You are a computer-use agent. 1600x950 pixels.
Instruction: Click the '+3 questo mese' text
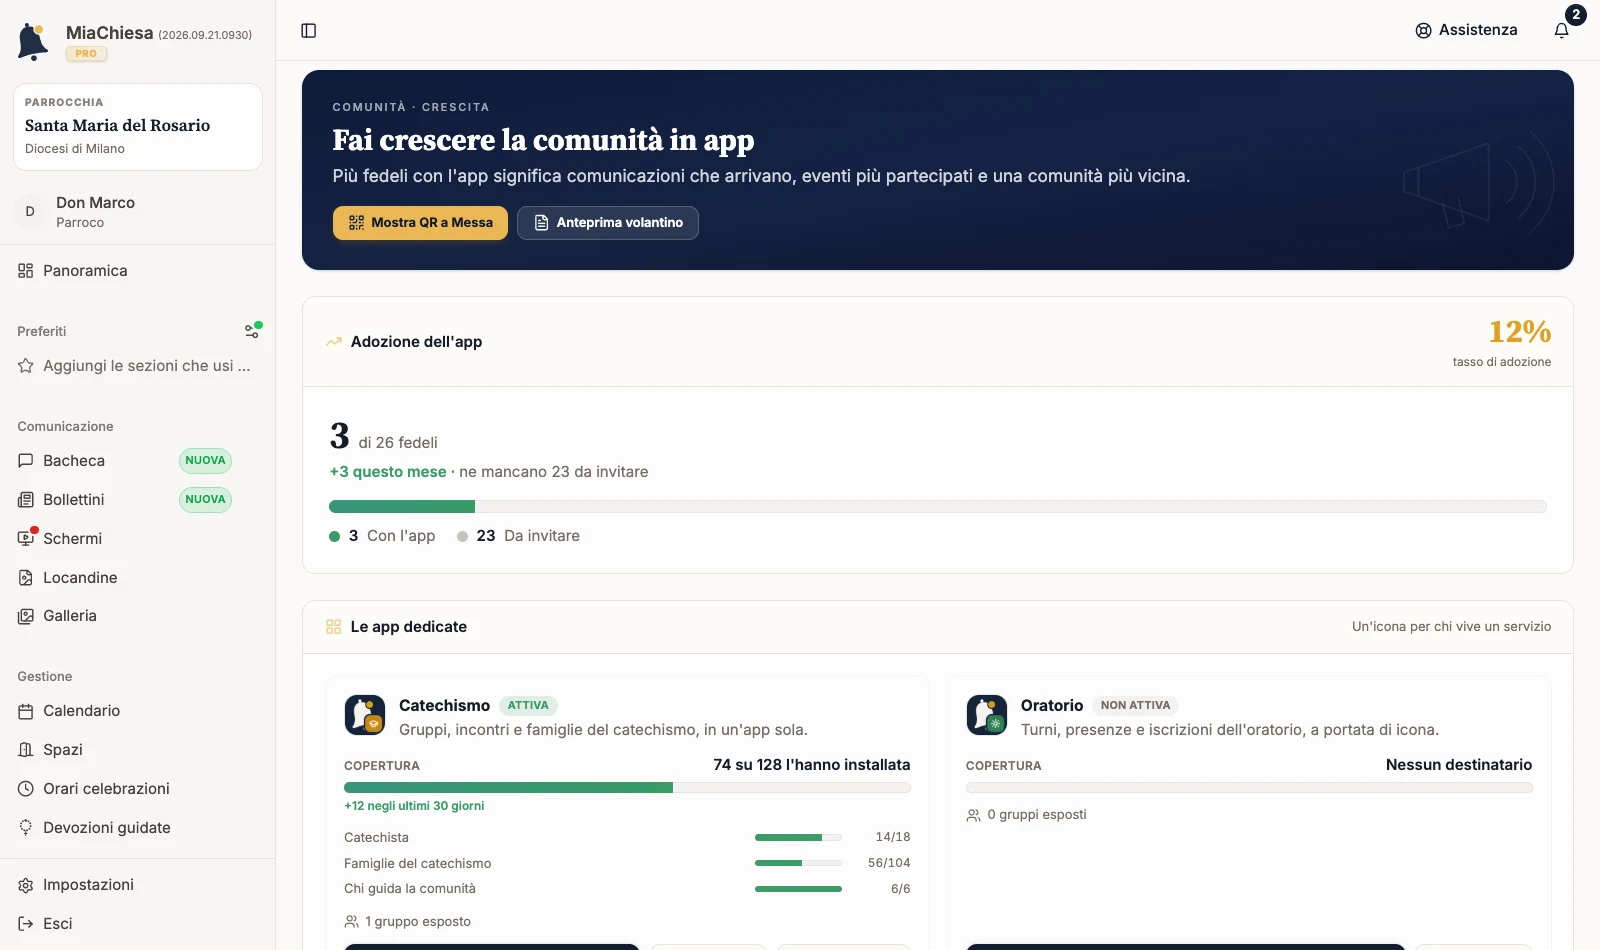tap(388, 472)
